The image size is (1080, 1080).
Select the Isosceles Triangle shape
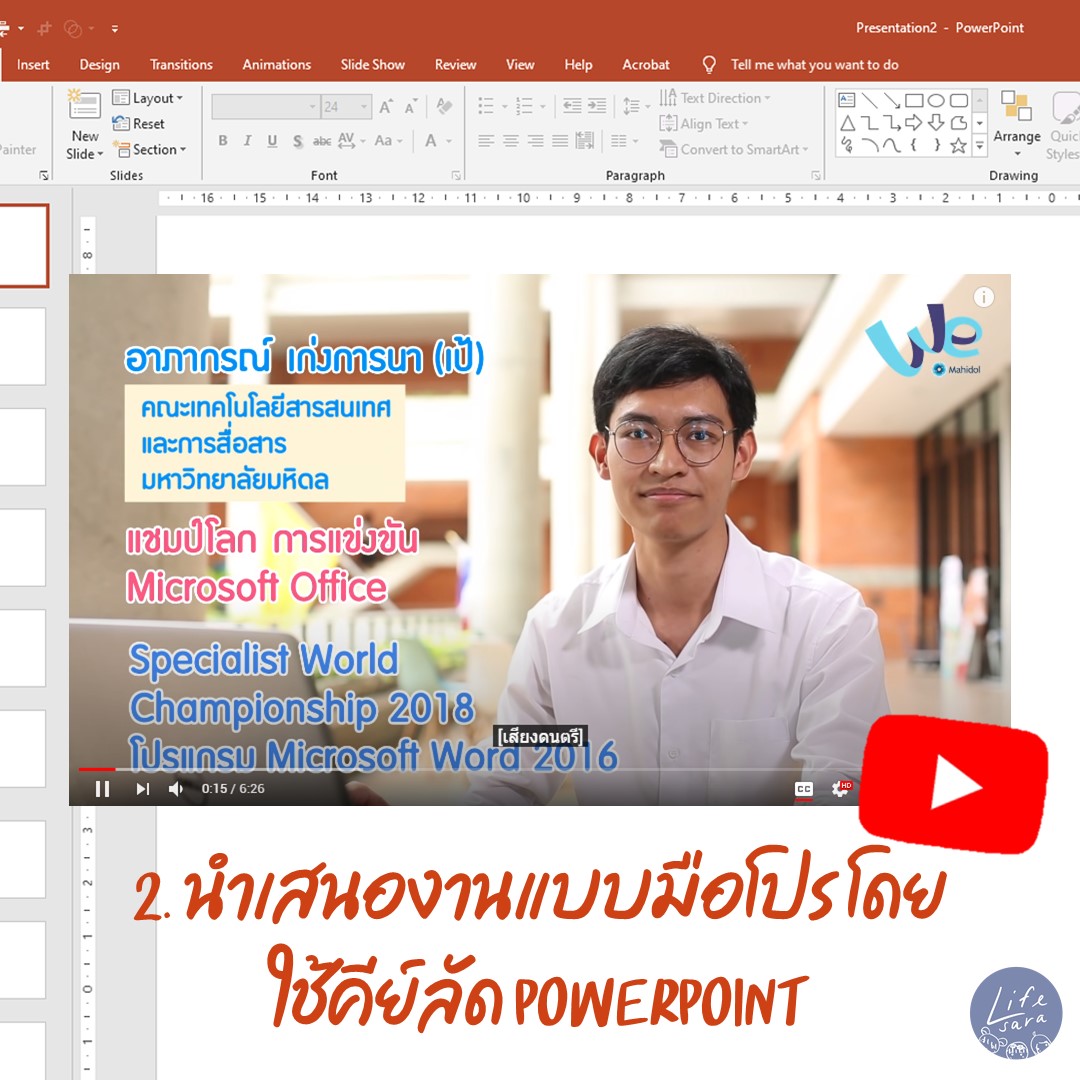click(x=847, y=123)
